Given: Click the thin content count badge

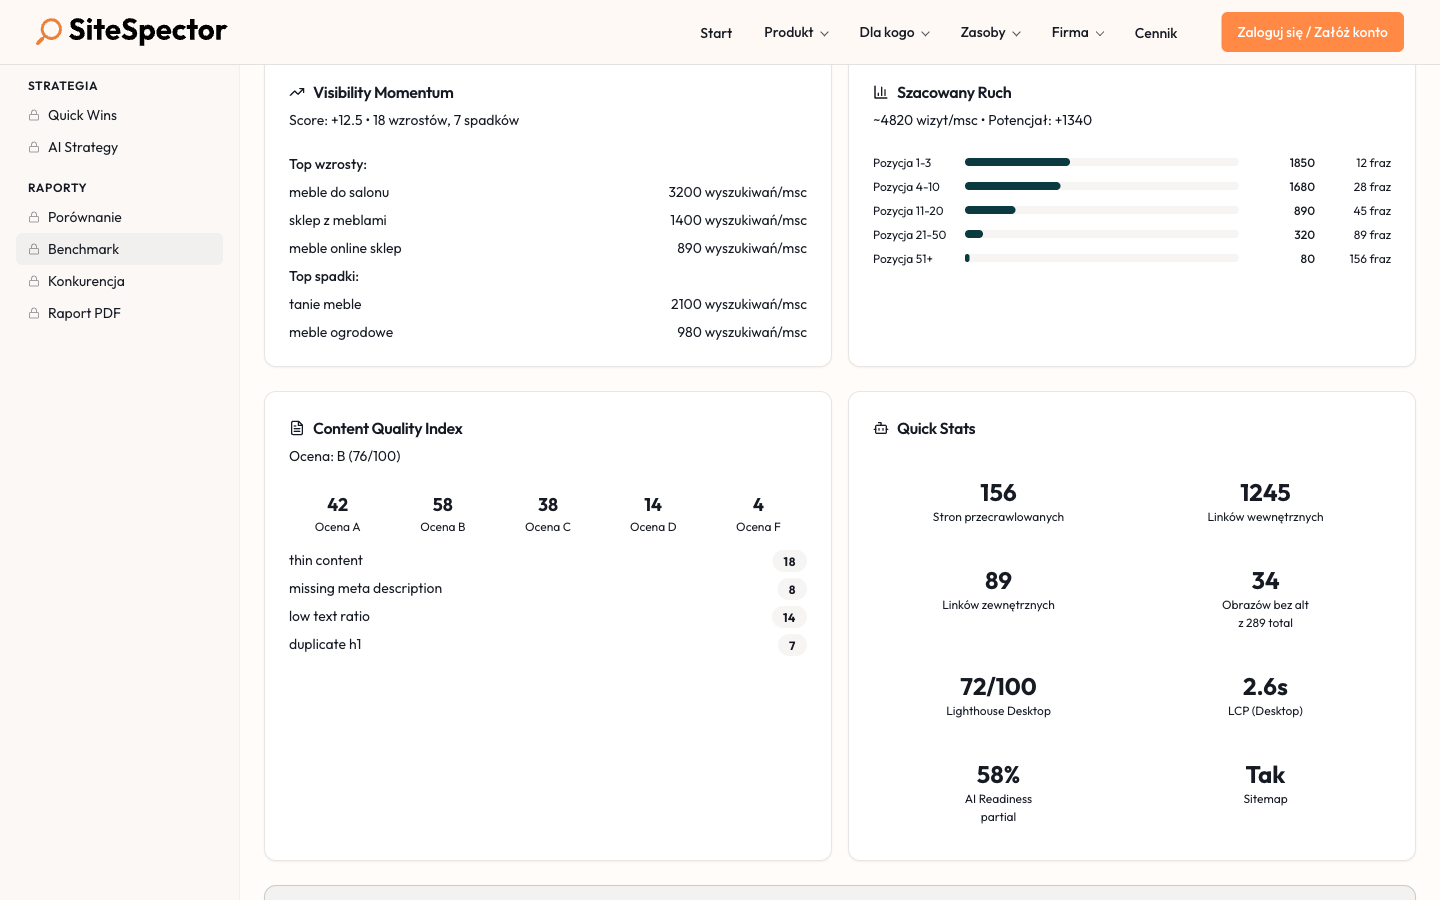Looking at the screenshot, I should pyautogui.click(x=789, y=562).
